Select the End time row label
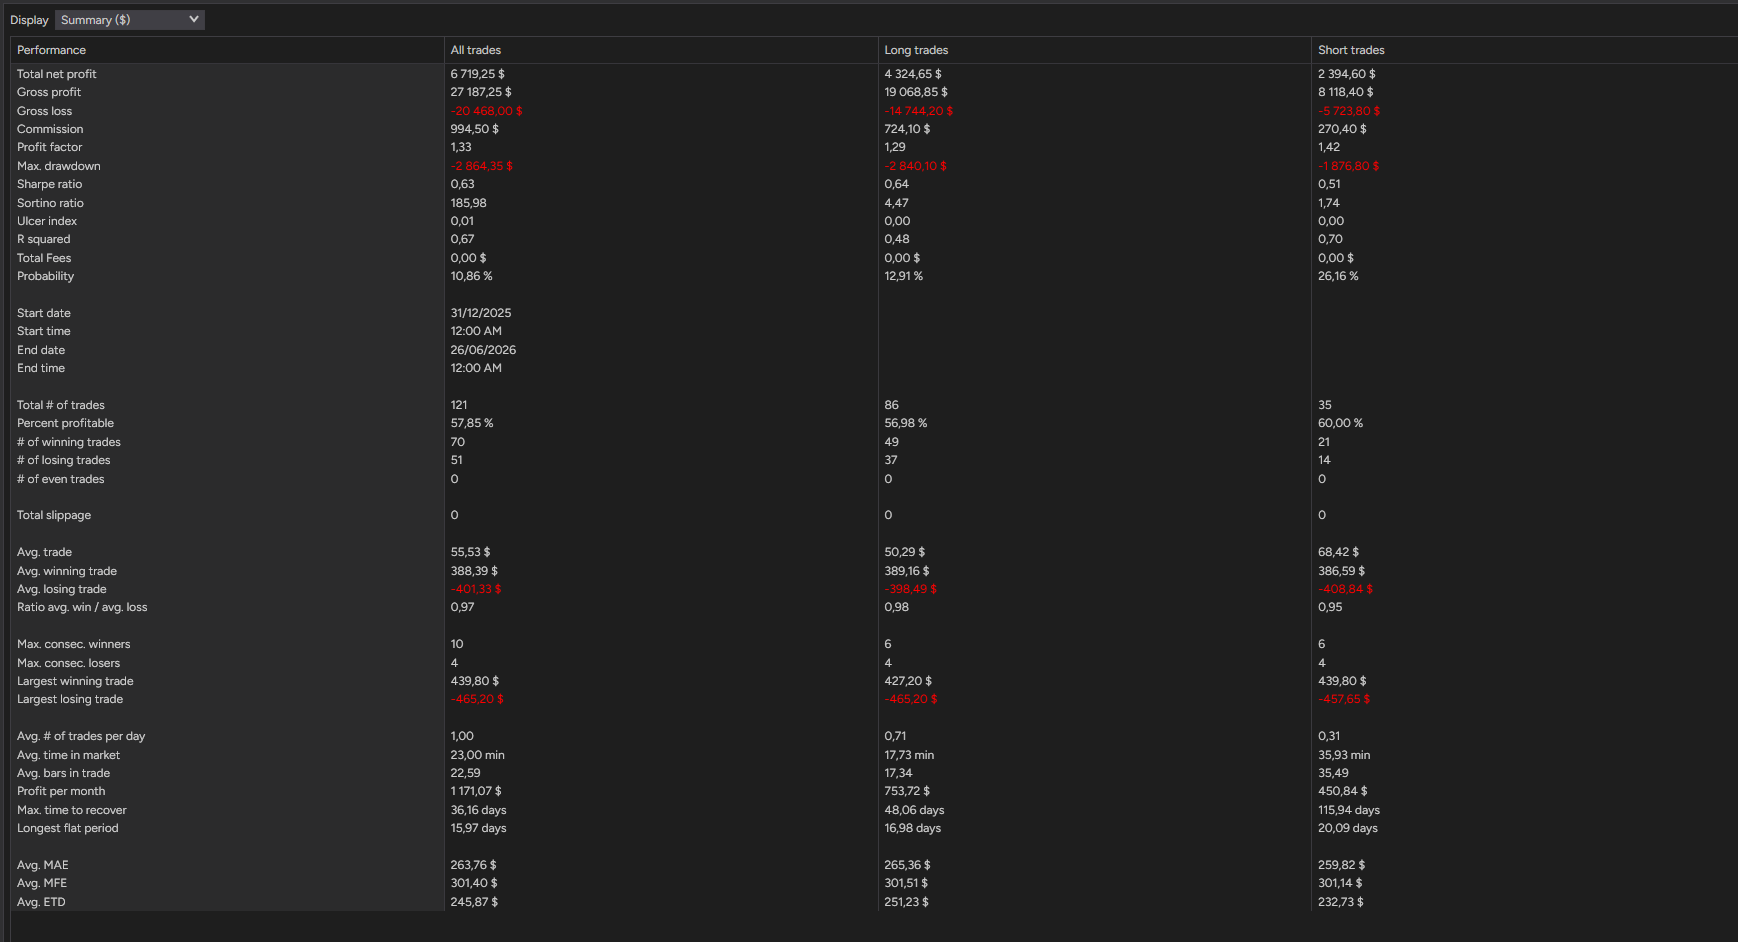Screen dimensions: 1738x942 pos(41,368)
